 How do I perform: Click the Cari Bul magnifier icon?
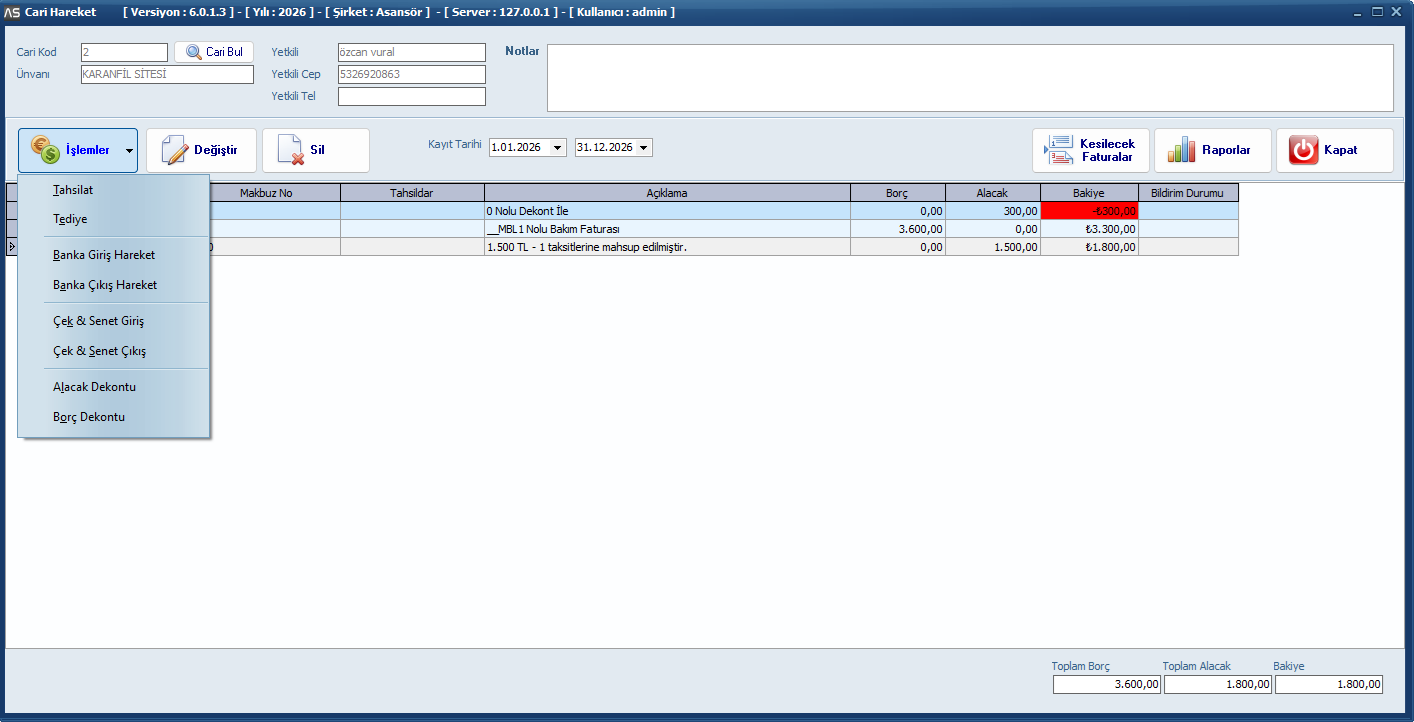pos(193,52)
